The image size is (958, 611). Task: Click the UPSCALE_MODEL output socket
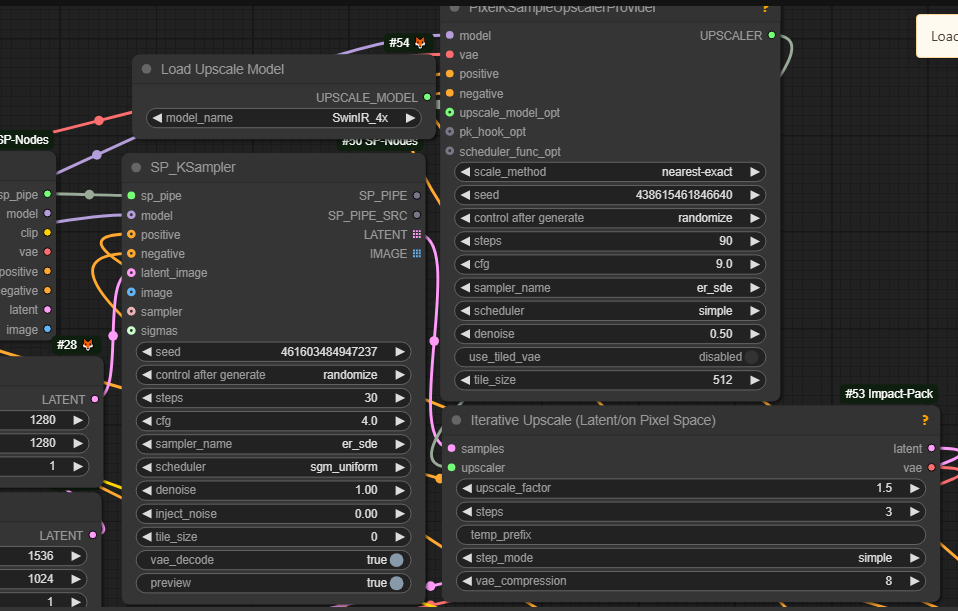427,97
